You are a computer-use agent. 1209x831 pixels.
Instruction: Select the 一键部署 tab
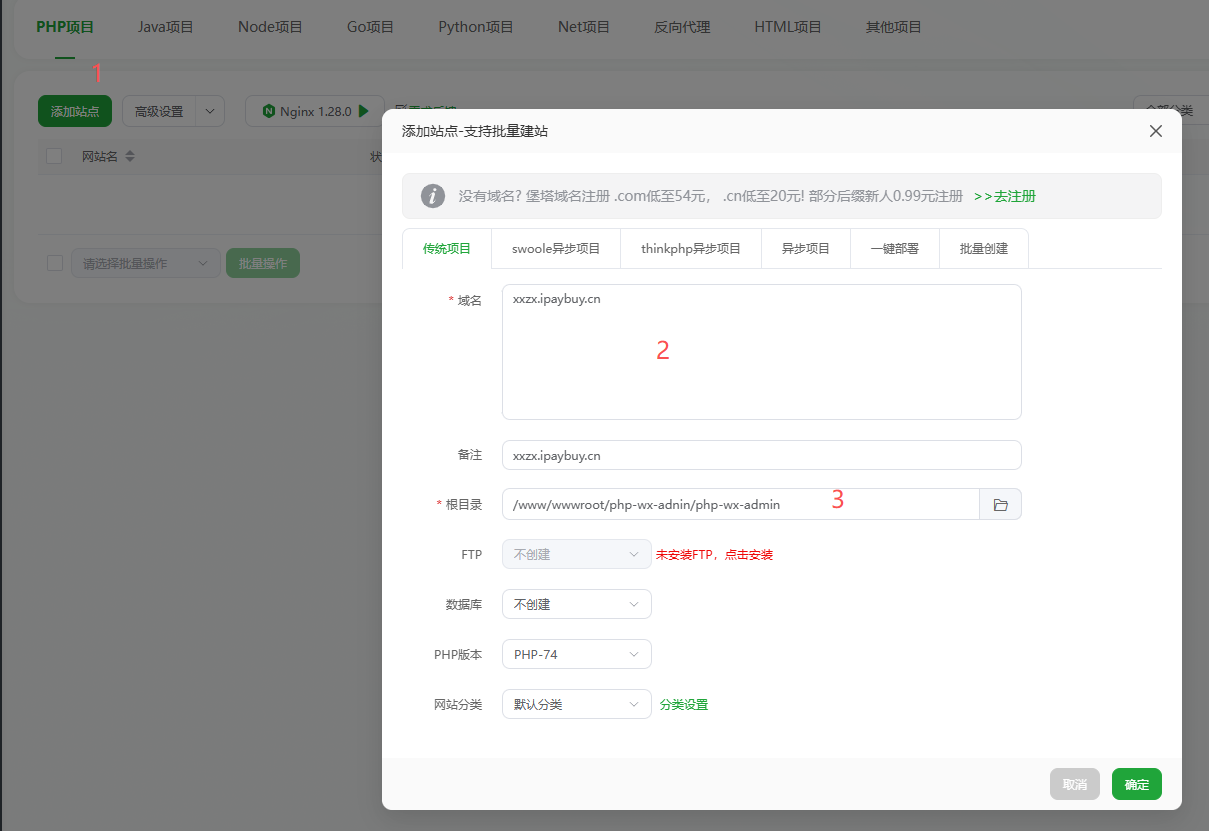pos(894,249)
